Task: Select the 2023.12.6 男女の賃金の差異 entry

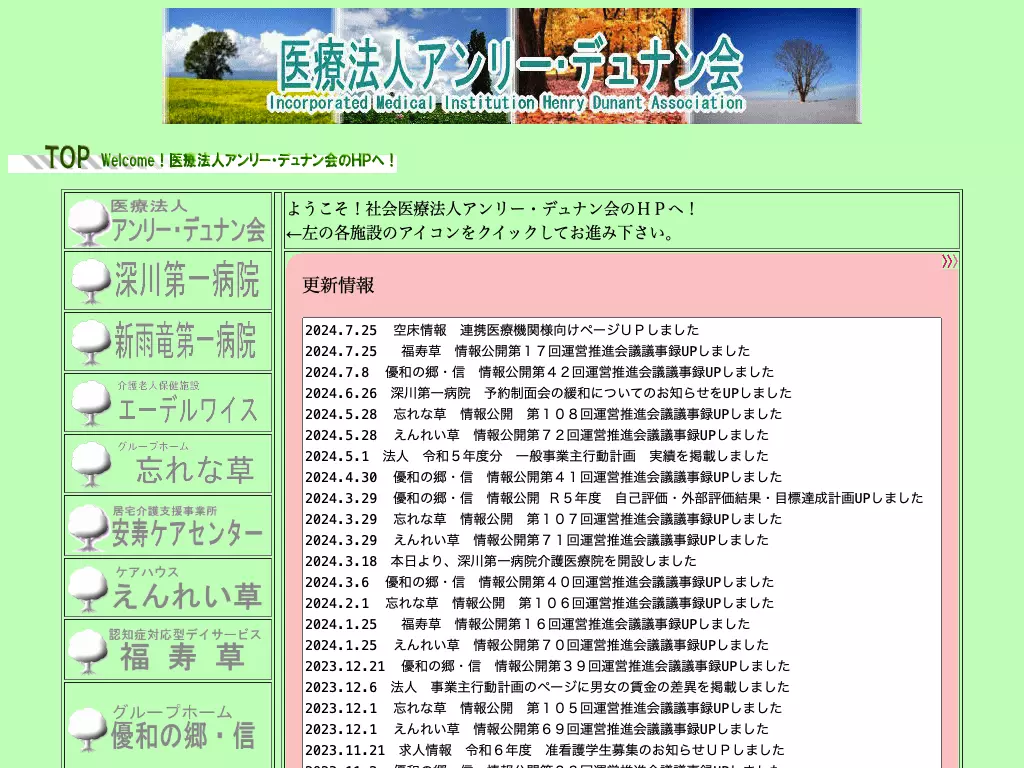Action: pos(547,687)
